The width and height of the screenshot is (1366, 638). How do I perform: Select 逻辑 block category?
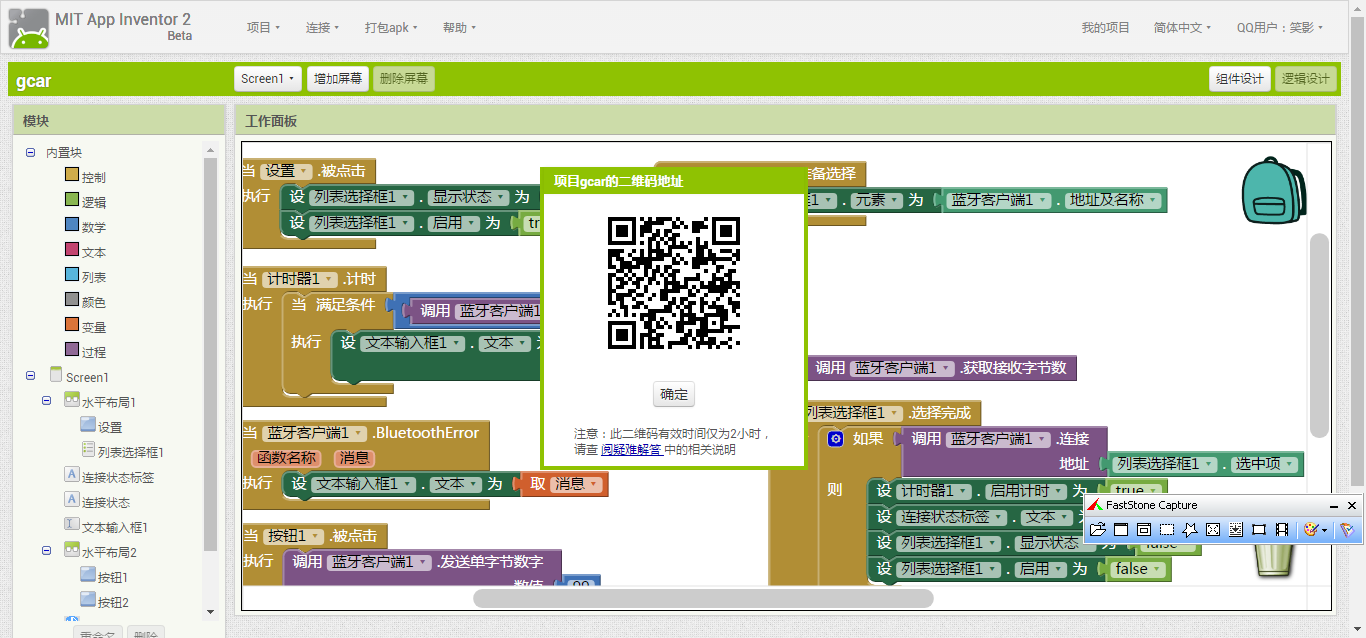click(x=84, y=201)
